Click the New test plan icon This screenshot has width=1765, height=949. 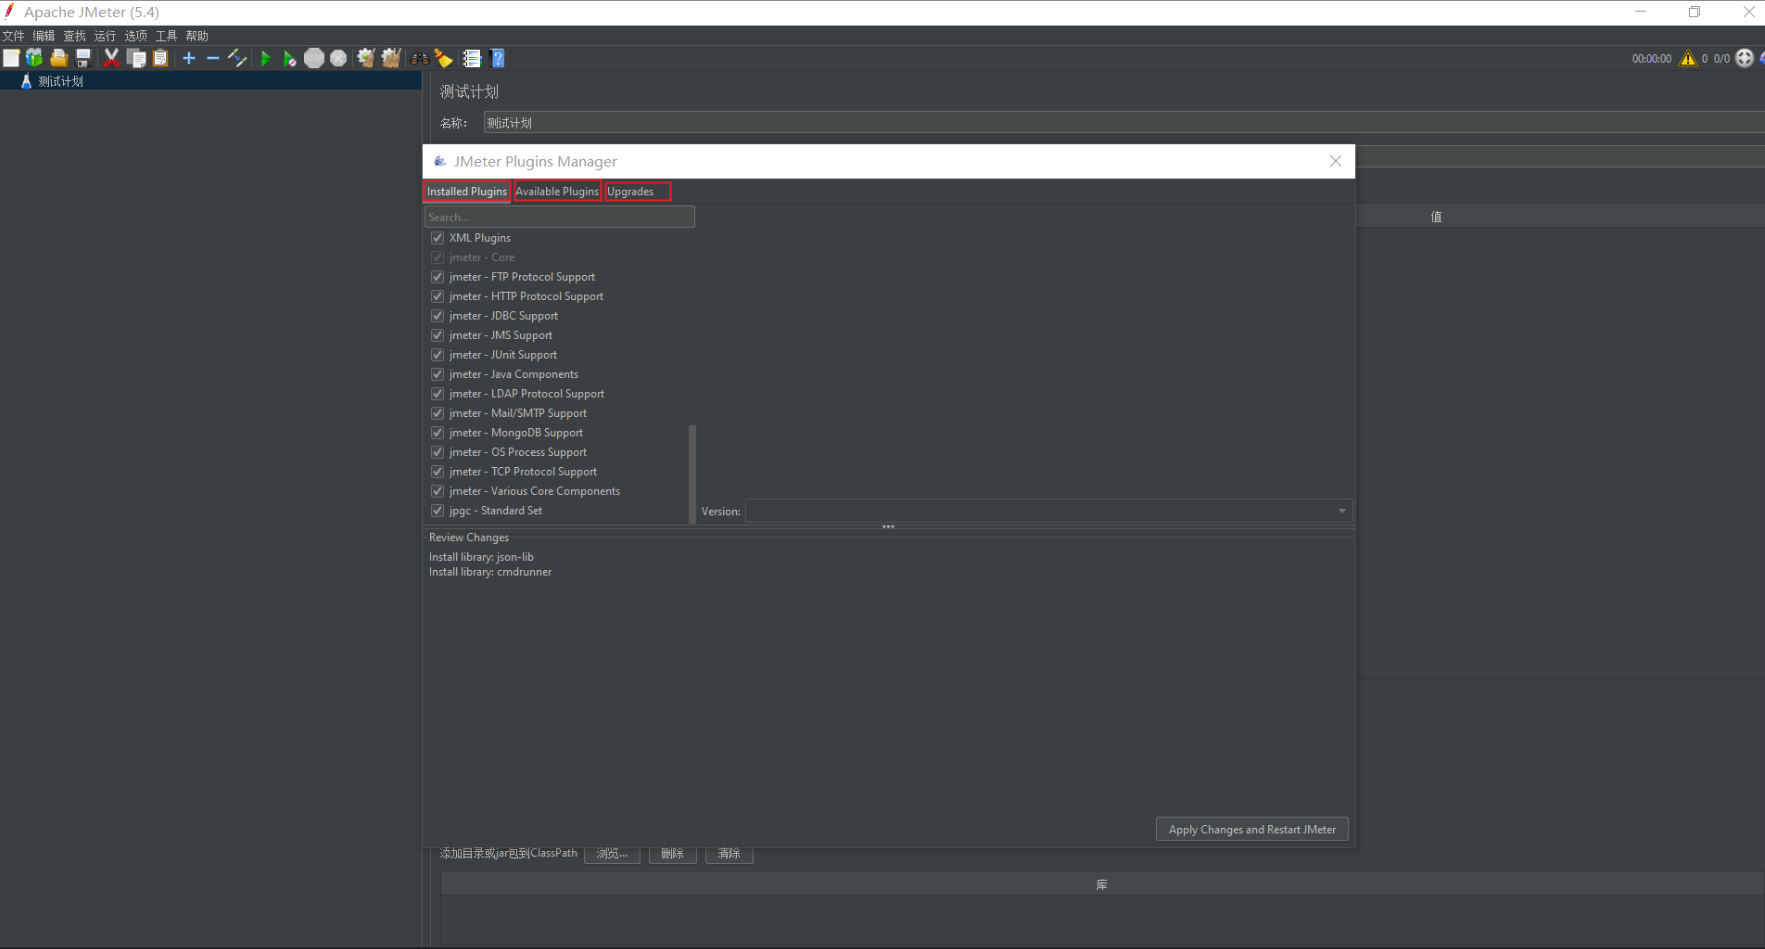point(11,58)
